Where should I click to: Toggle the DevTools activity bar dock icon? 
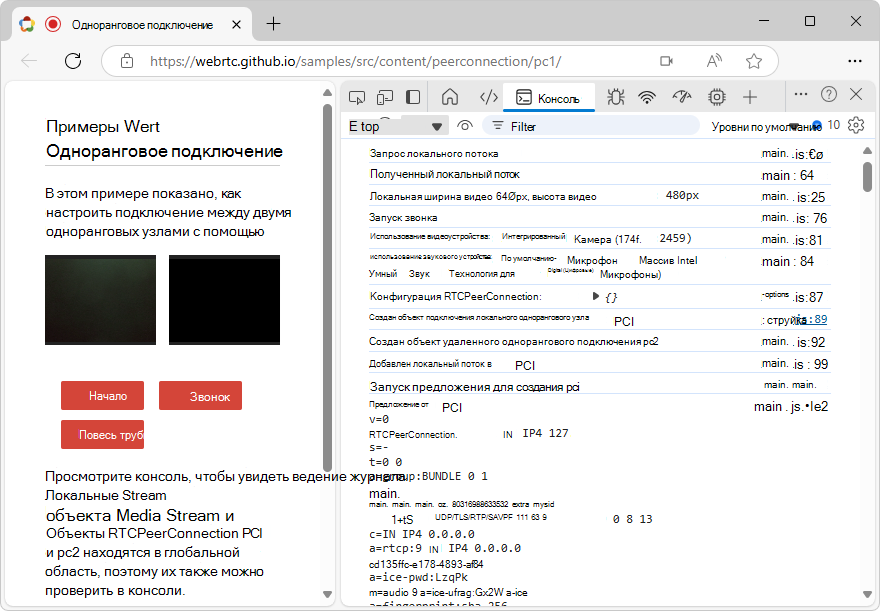(x=413, y=98)
